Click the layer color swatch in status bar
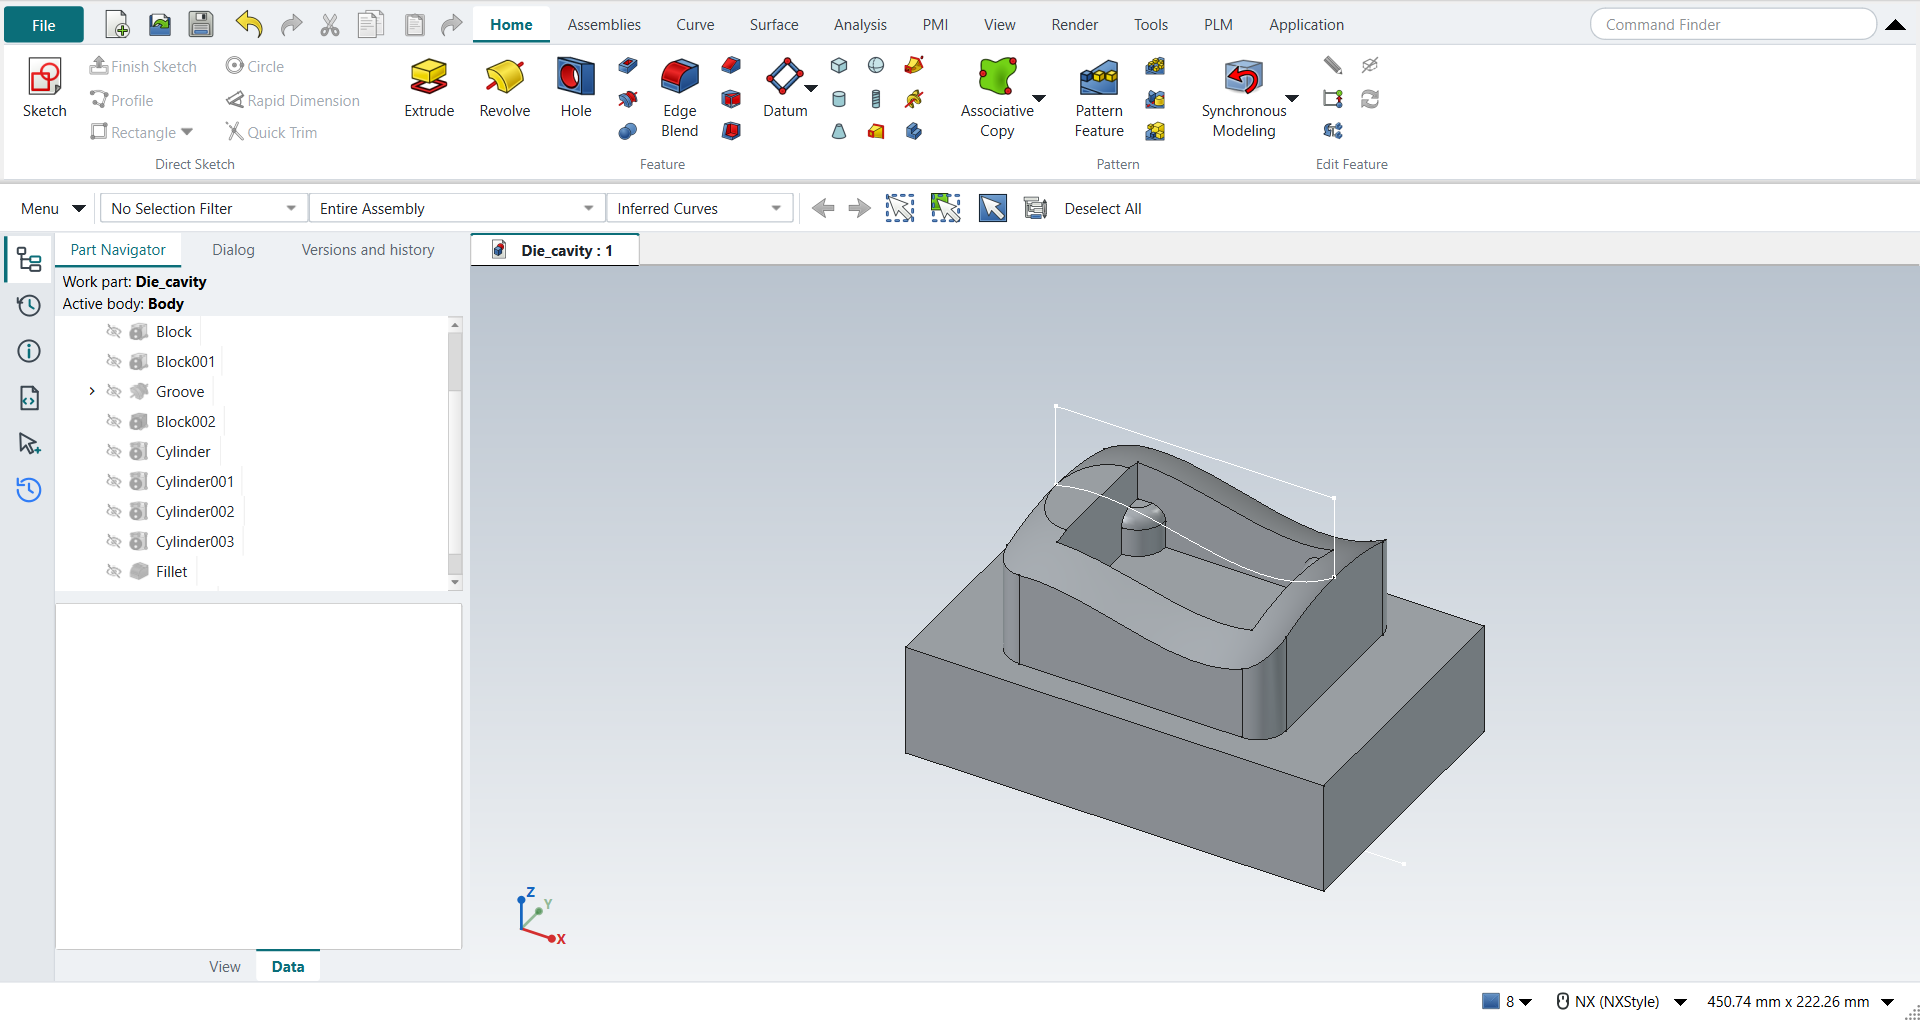This screenshot has width=1920, height=1020. click(1491, 1001)
